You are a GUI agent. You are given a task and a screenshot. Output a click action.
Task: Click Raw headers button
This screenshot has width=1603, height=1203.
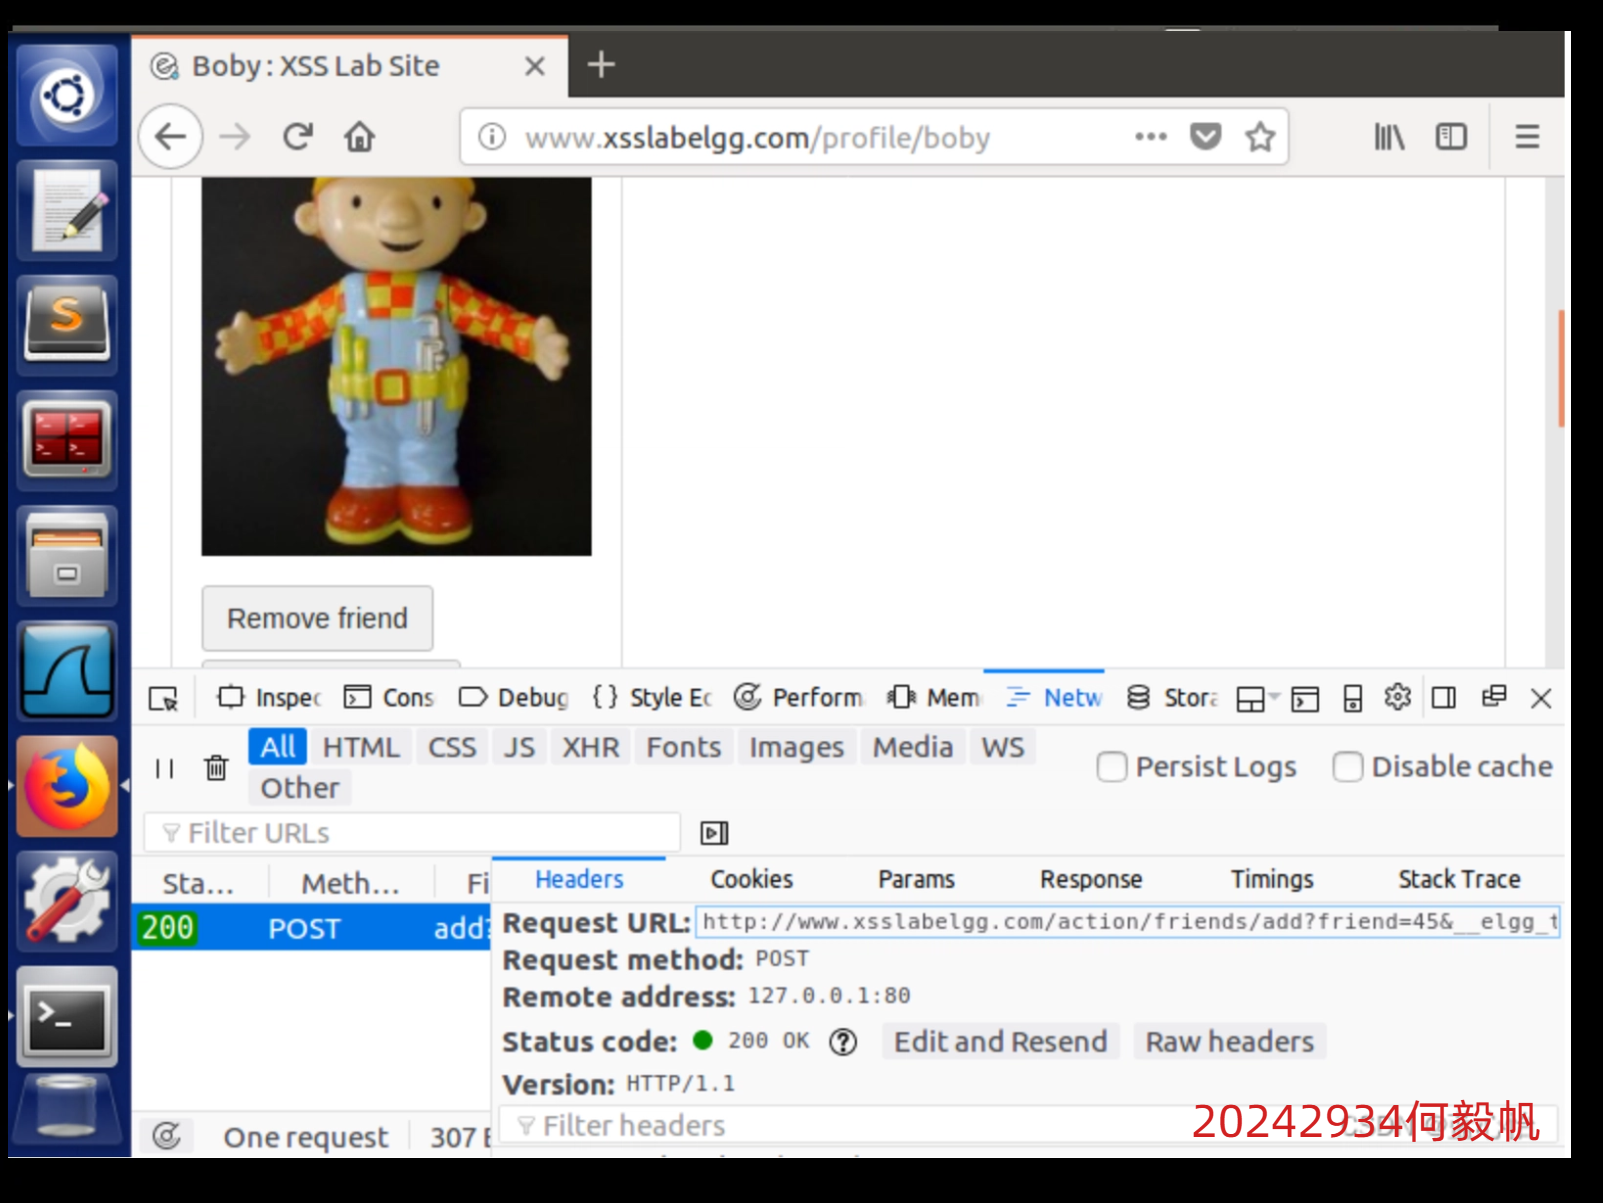point(1230,1042)
